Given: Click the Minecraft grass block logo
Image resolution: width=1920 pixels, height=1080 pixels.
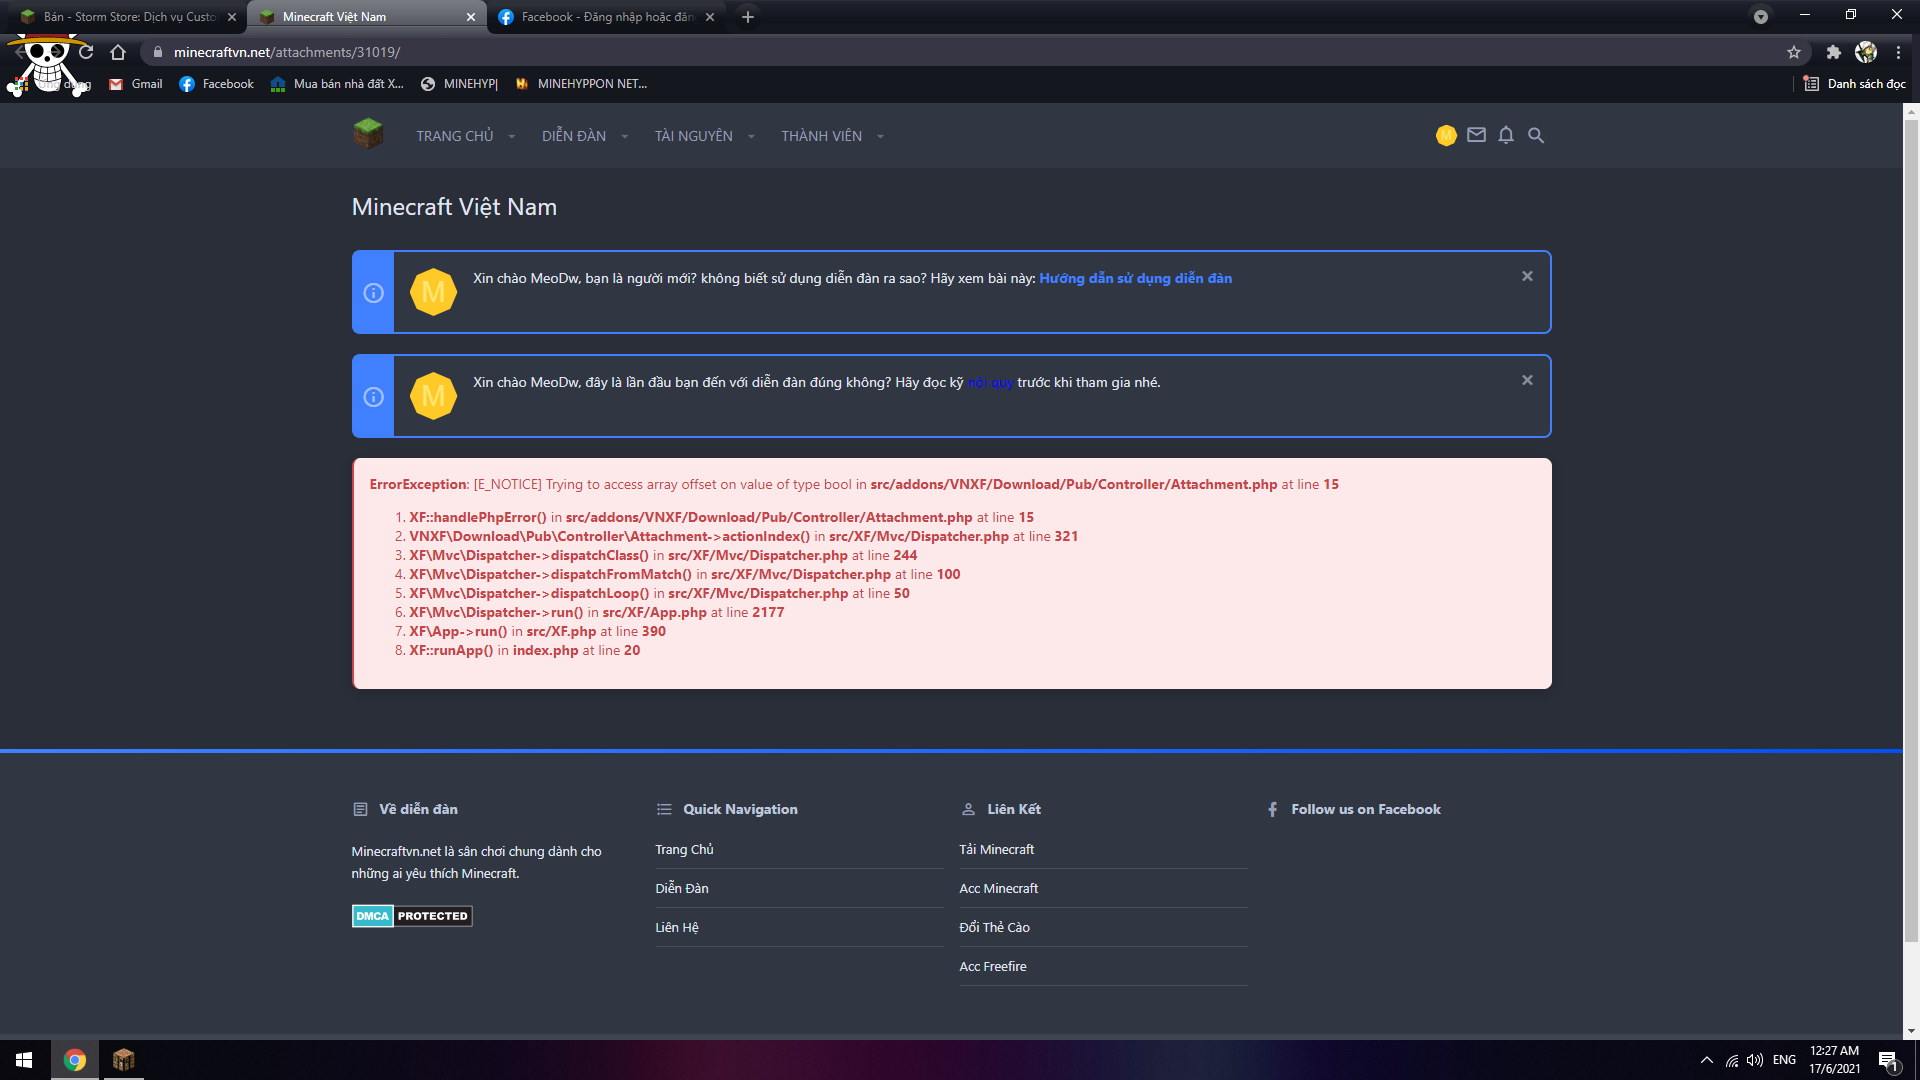Looking at the screenshot, I should [x=368, y=134].
